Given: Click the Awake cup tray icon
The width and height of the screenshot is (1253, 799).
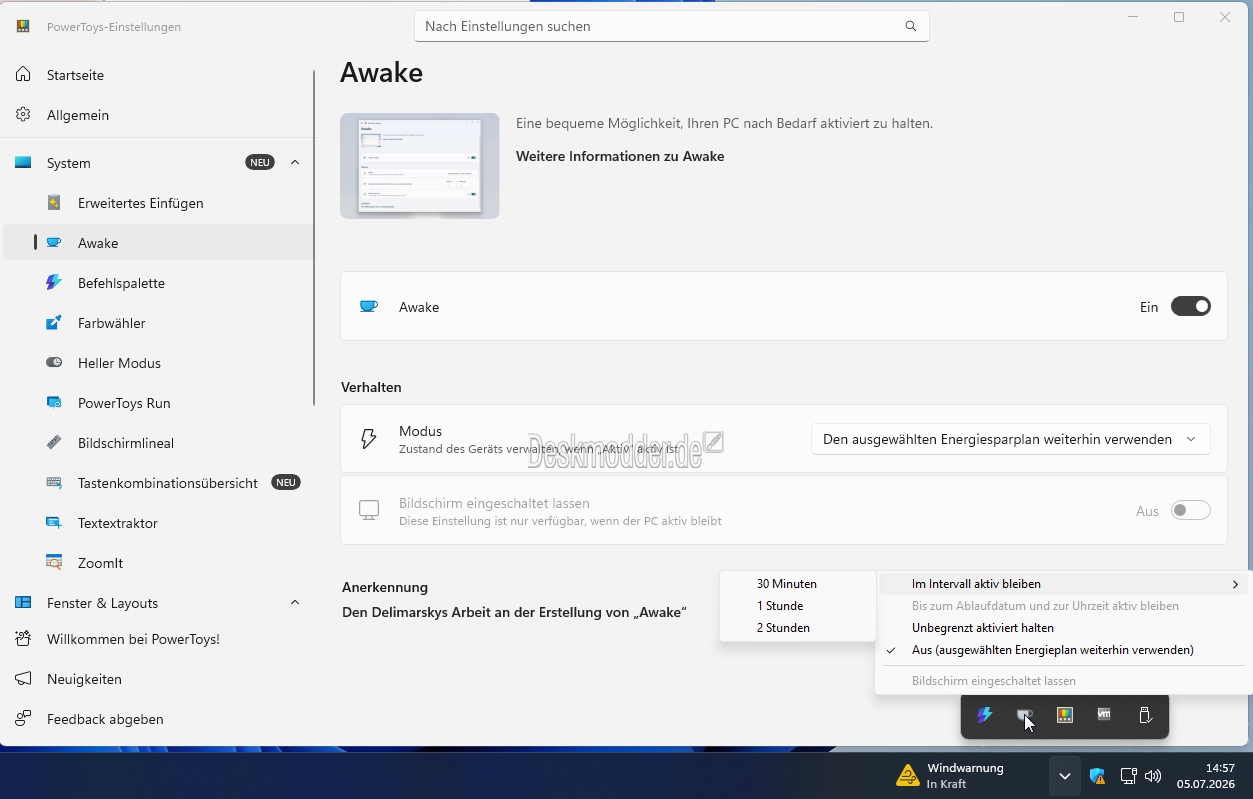Looking at the screenshot, I should 1025,715.
